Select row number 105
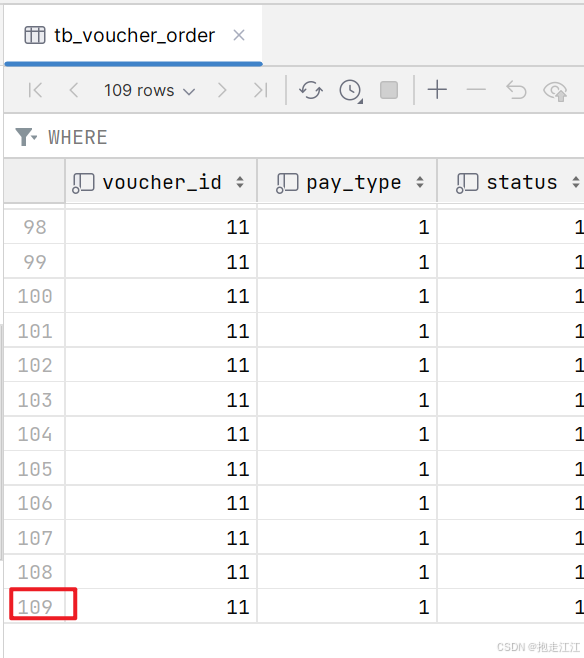Viewport: 584px width, 658px height. tap(35, 469)
